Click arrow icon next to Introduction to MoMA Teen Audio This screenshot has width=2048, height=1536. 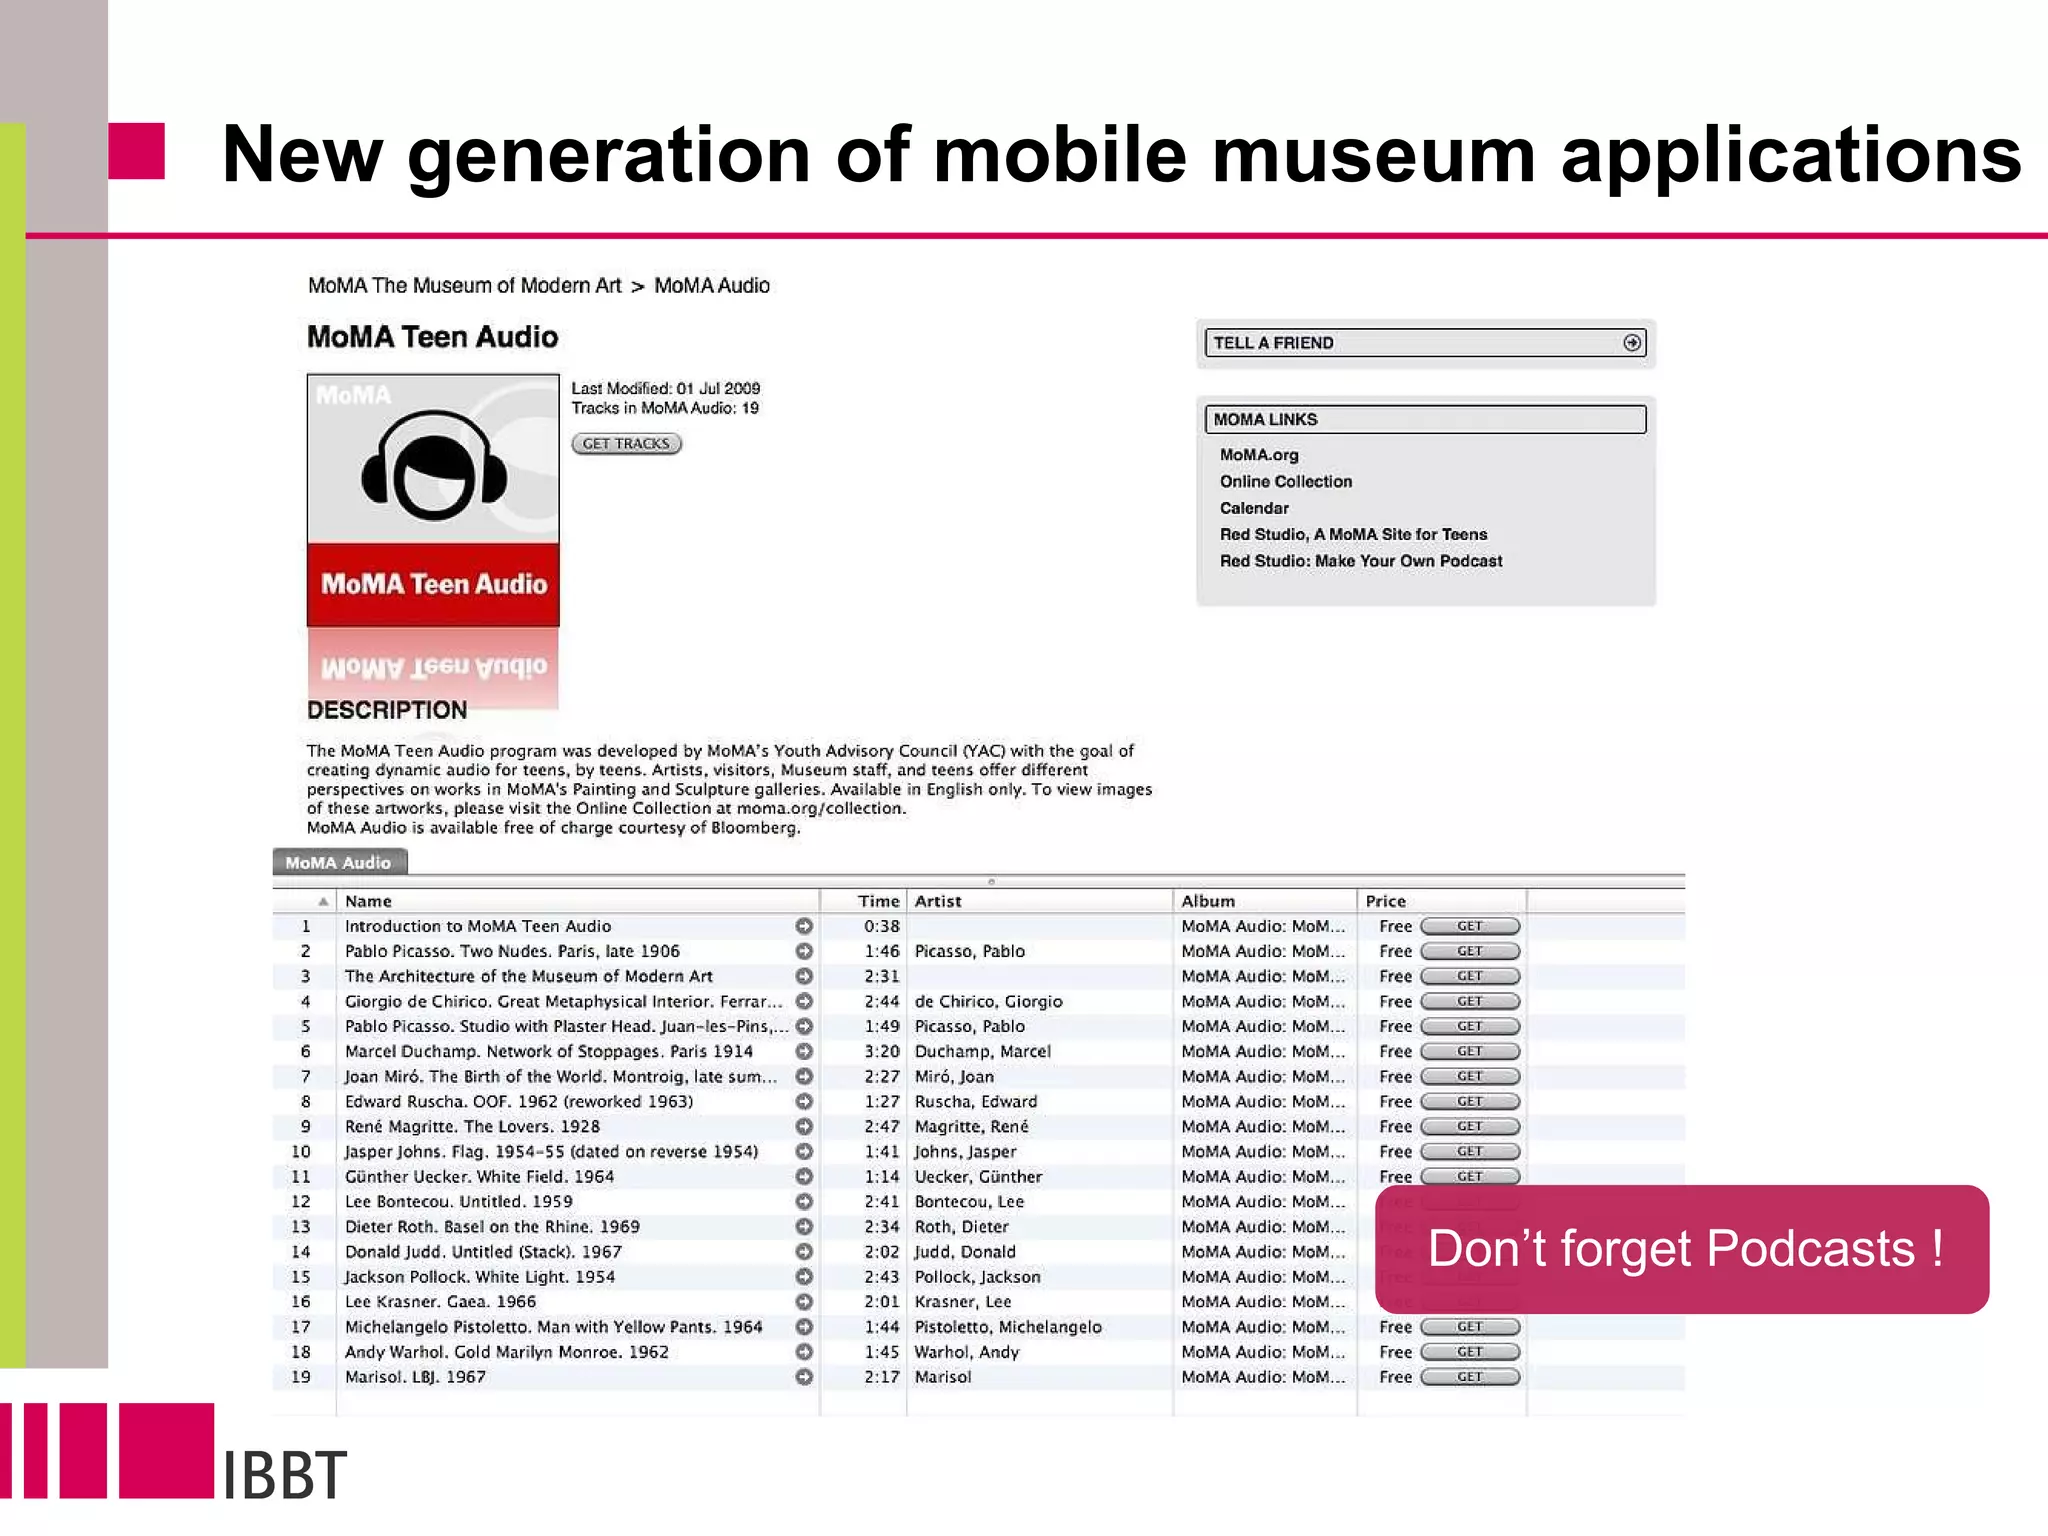(804, 926)
